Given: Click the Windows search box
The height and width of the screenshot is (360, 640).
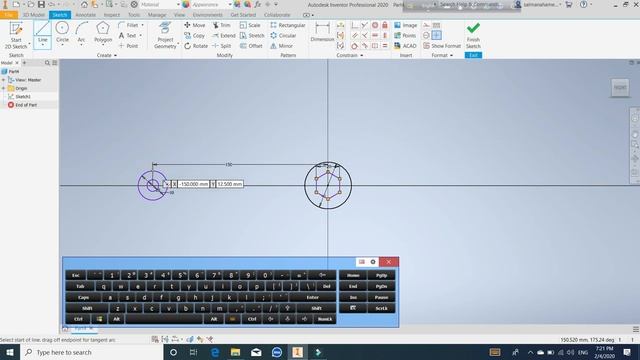Looking at the screenshot, I should pyautogui.click(x=92, y=352).
